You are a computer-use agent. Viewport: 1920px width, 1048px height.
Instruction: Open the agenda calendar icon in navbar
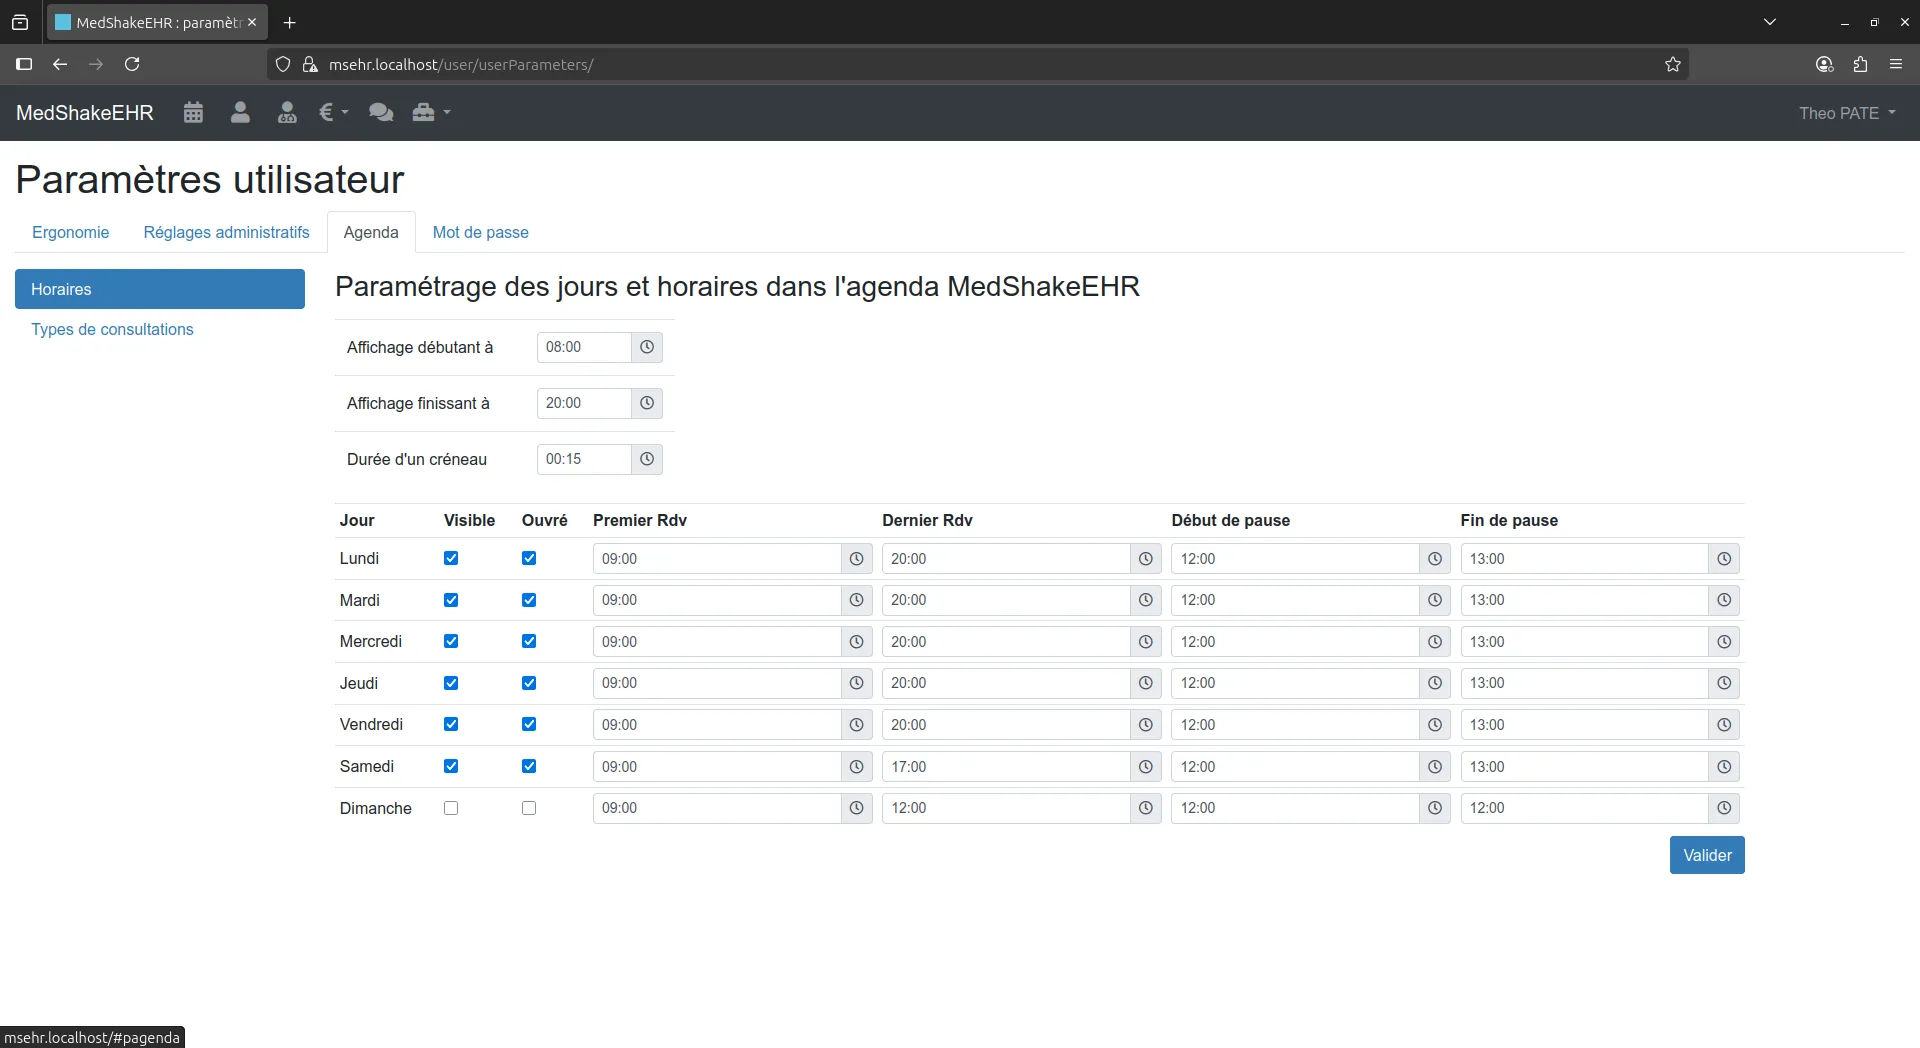(x=193, y=113)
